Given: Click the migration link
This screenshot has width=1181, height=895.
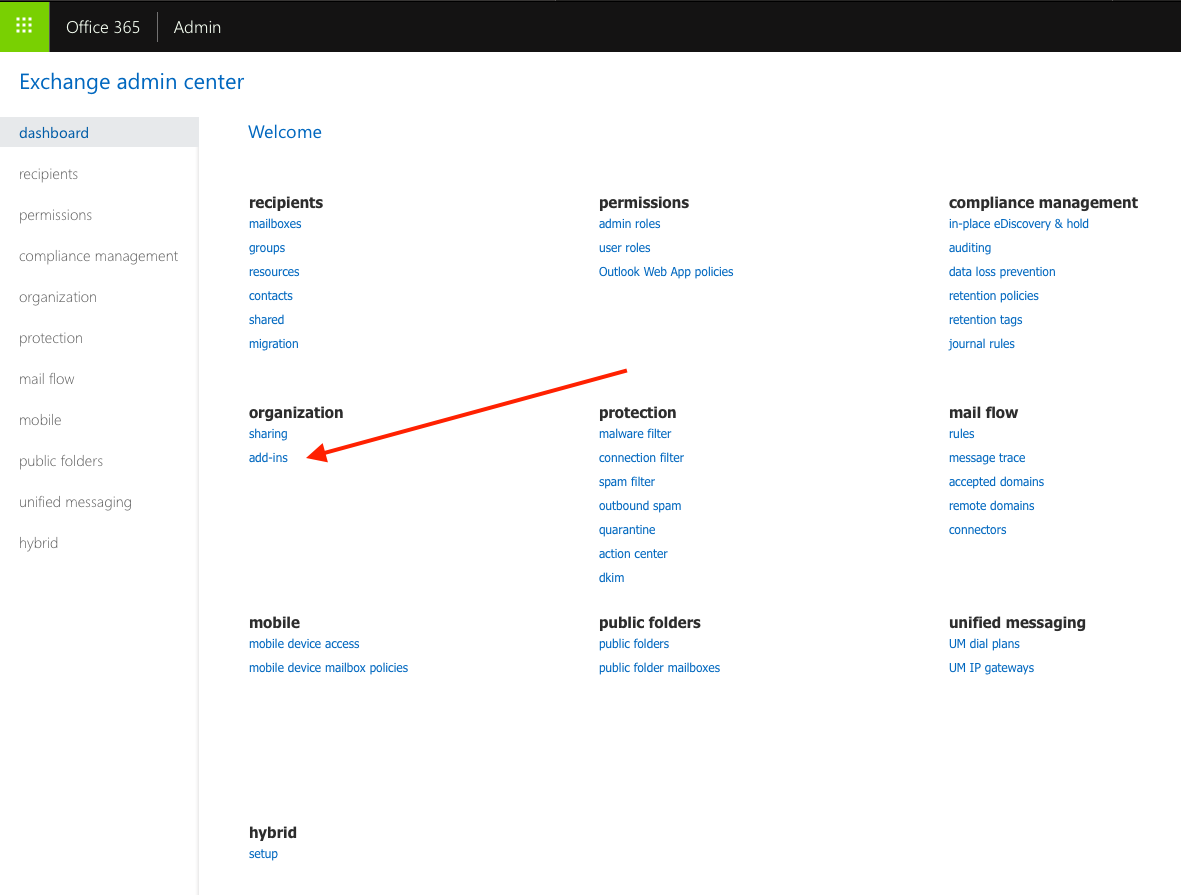Looking at the screenshot, I should [x=273, y=344].
